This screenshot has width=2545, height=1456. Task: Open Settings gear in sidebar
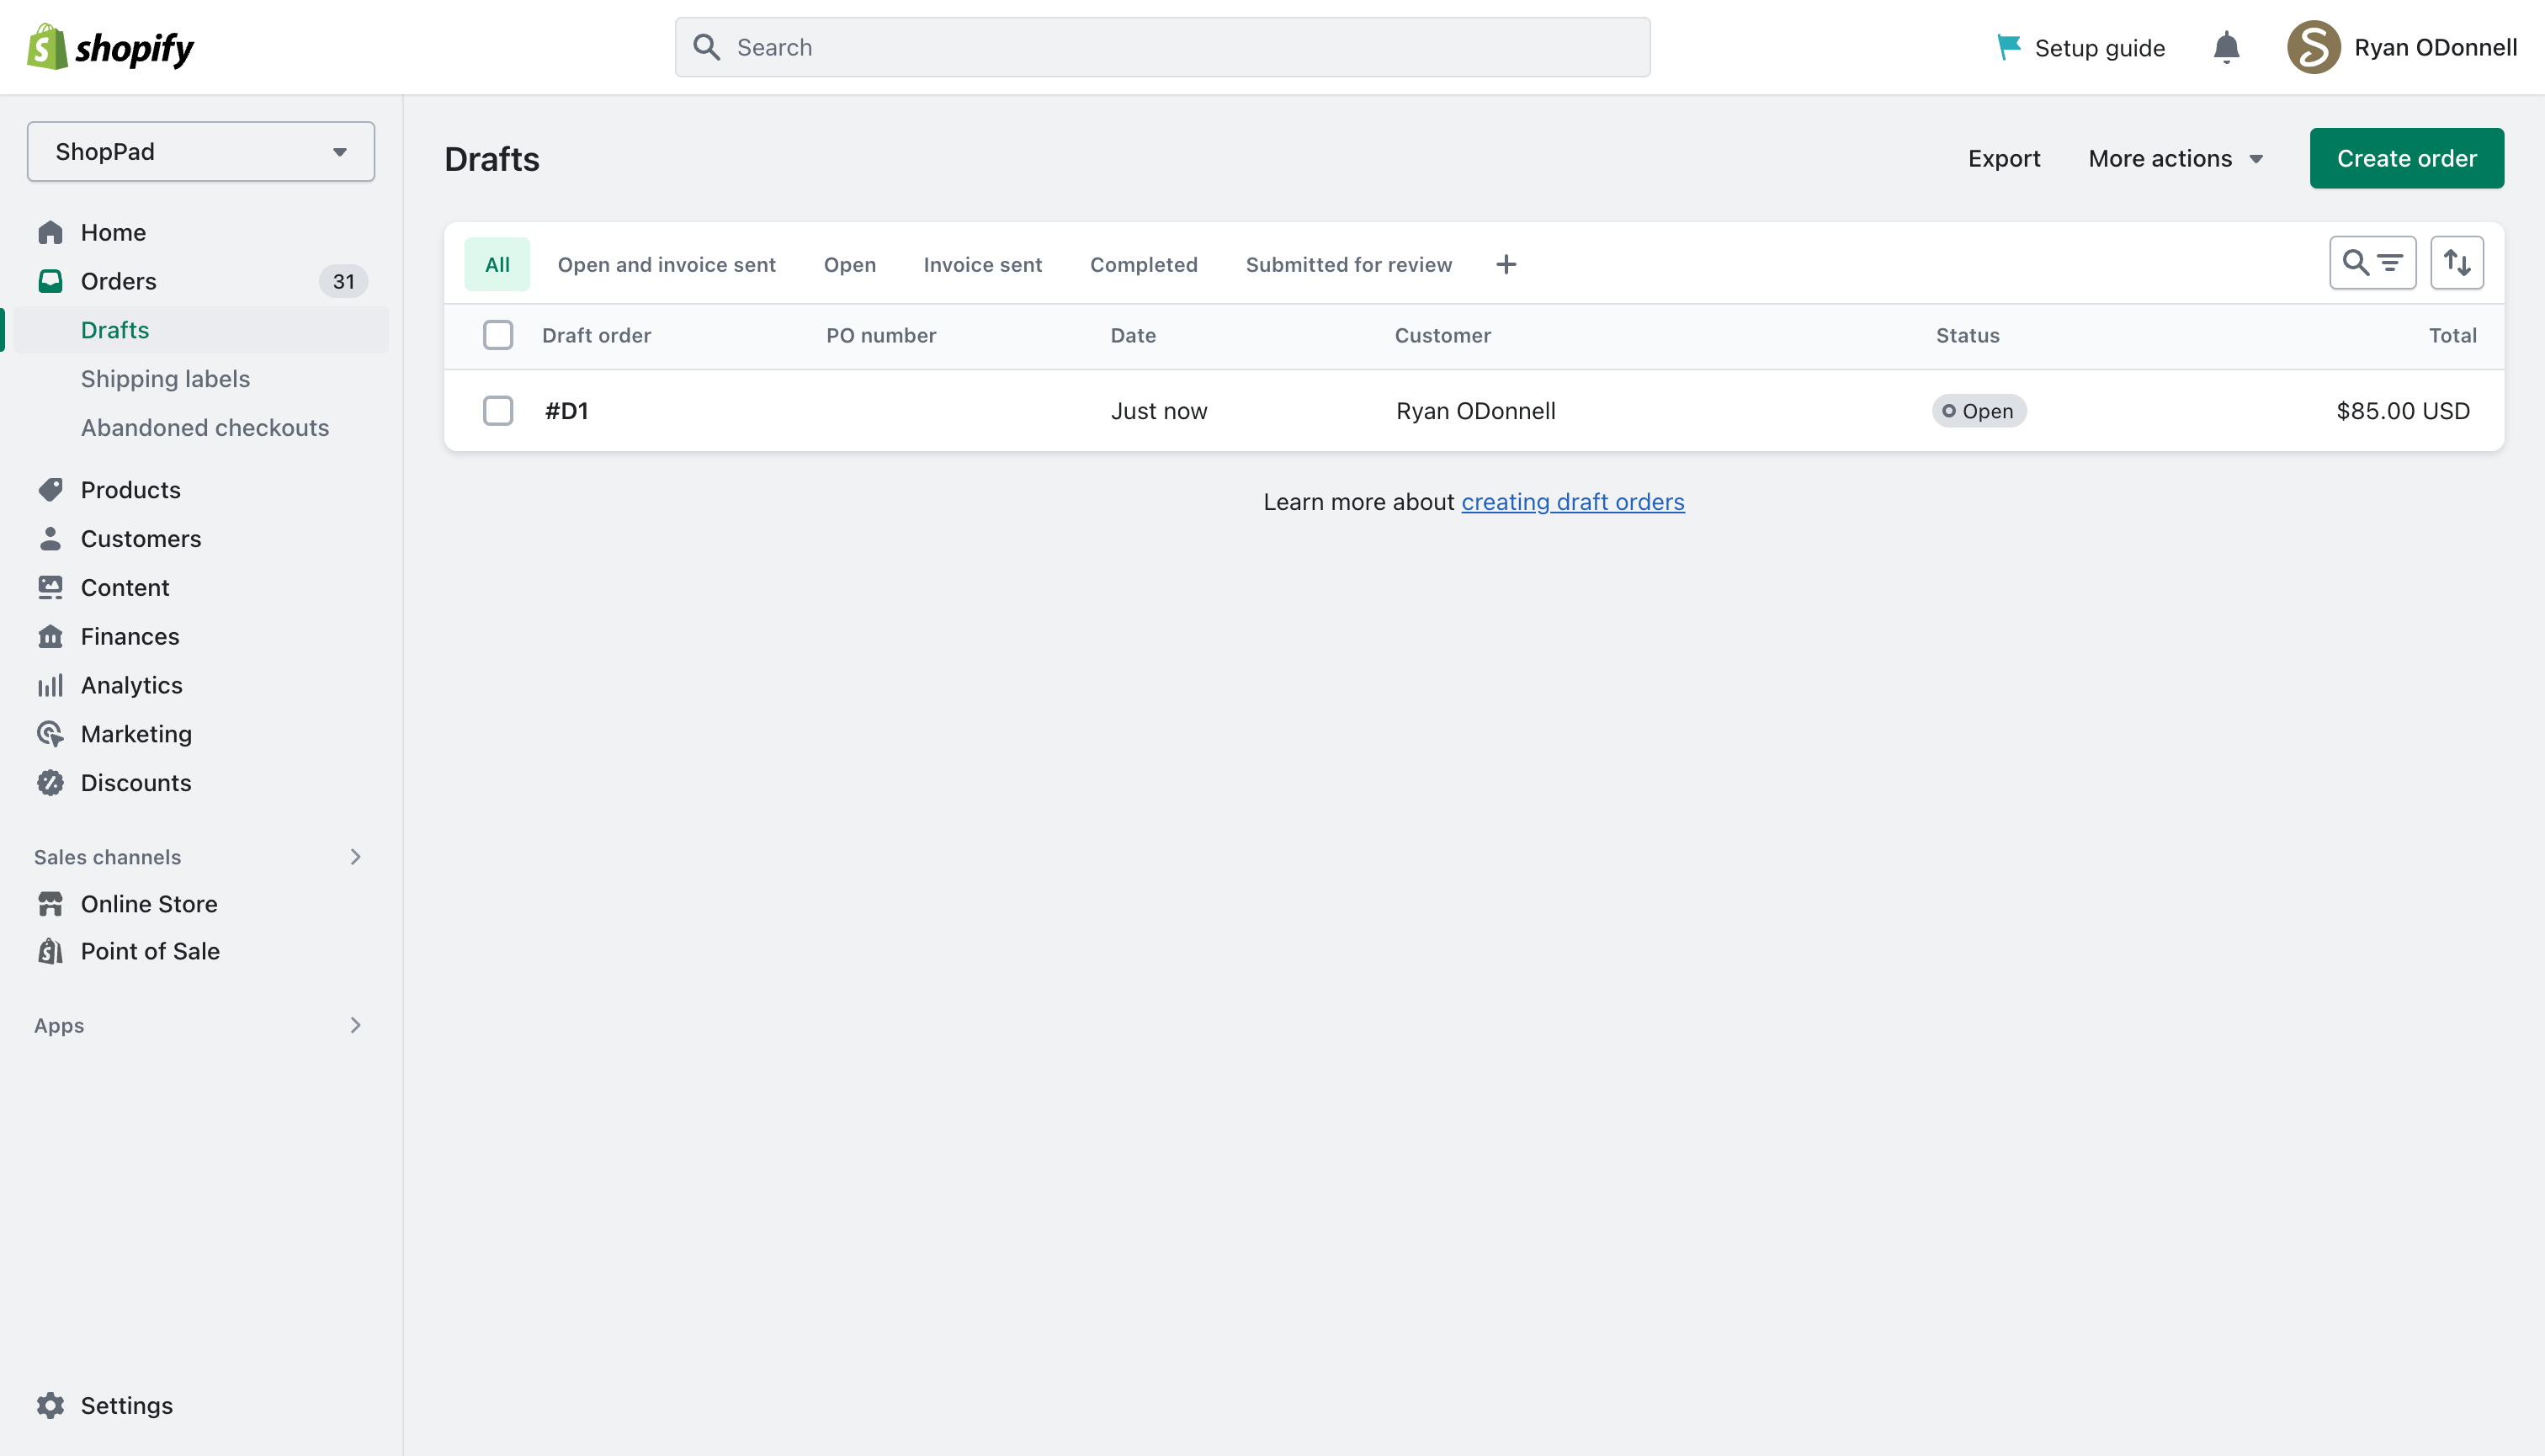50,1405
